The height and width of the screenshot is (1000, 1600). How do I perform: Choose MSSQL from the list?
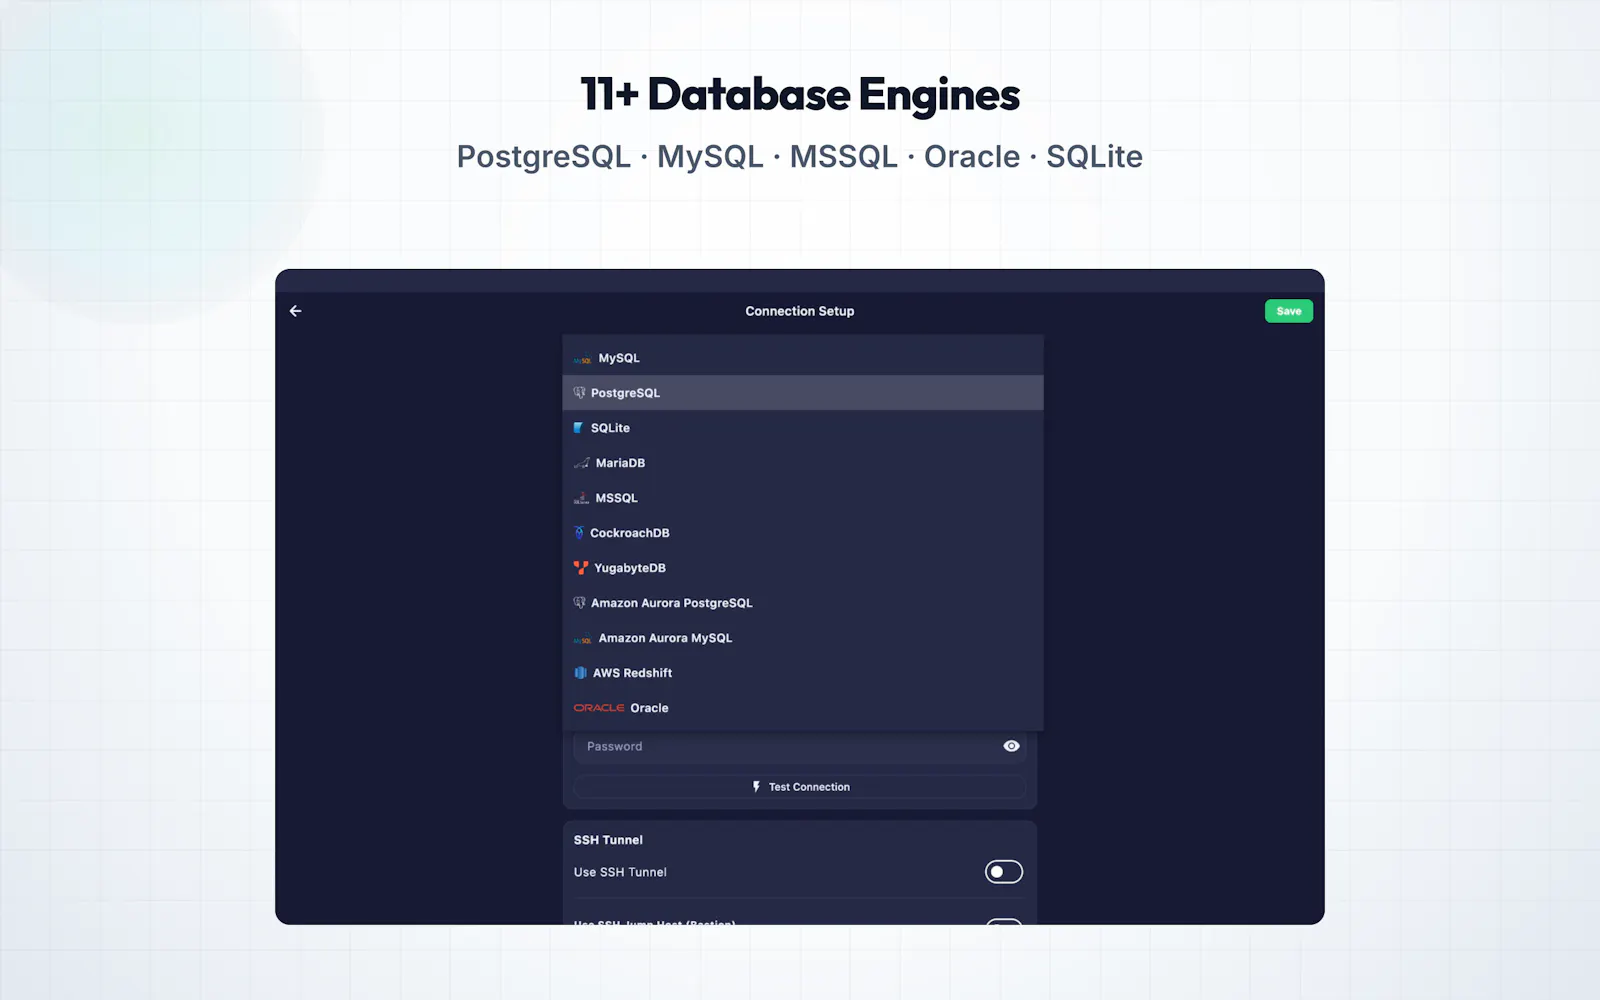pos(802,498)
